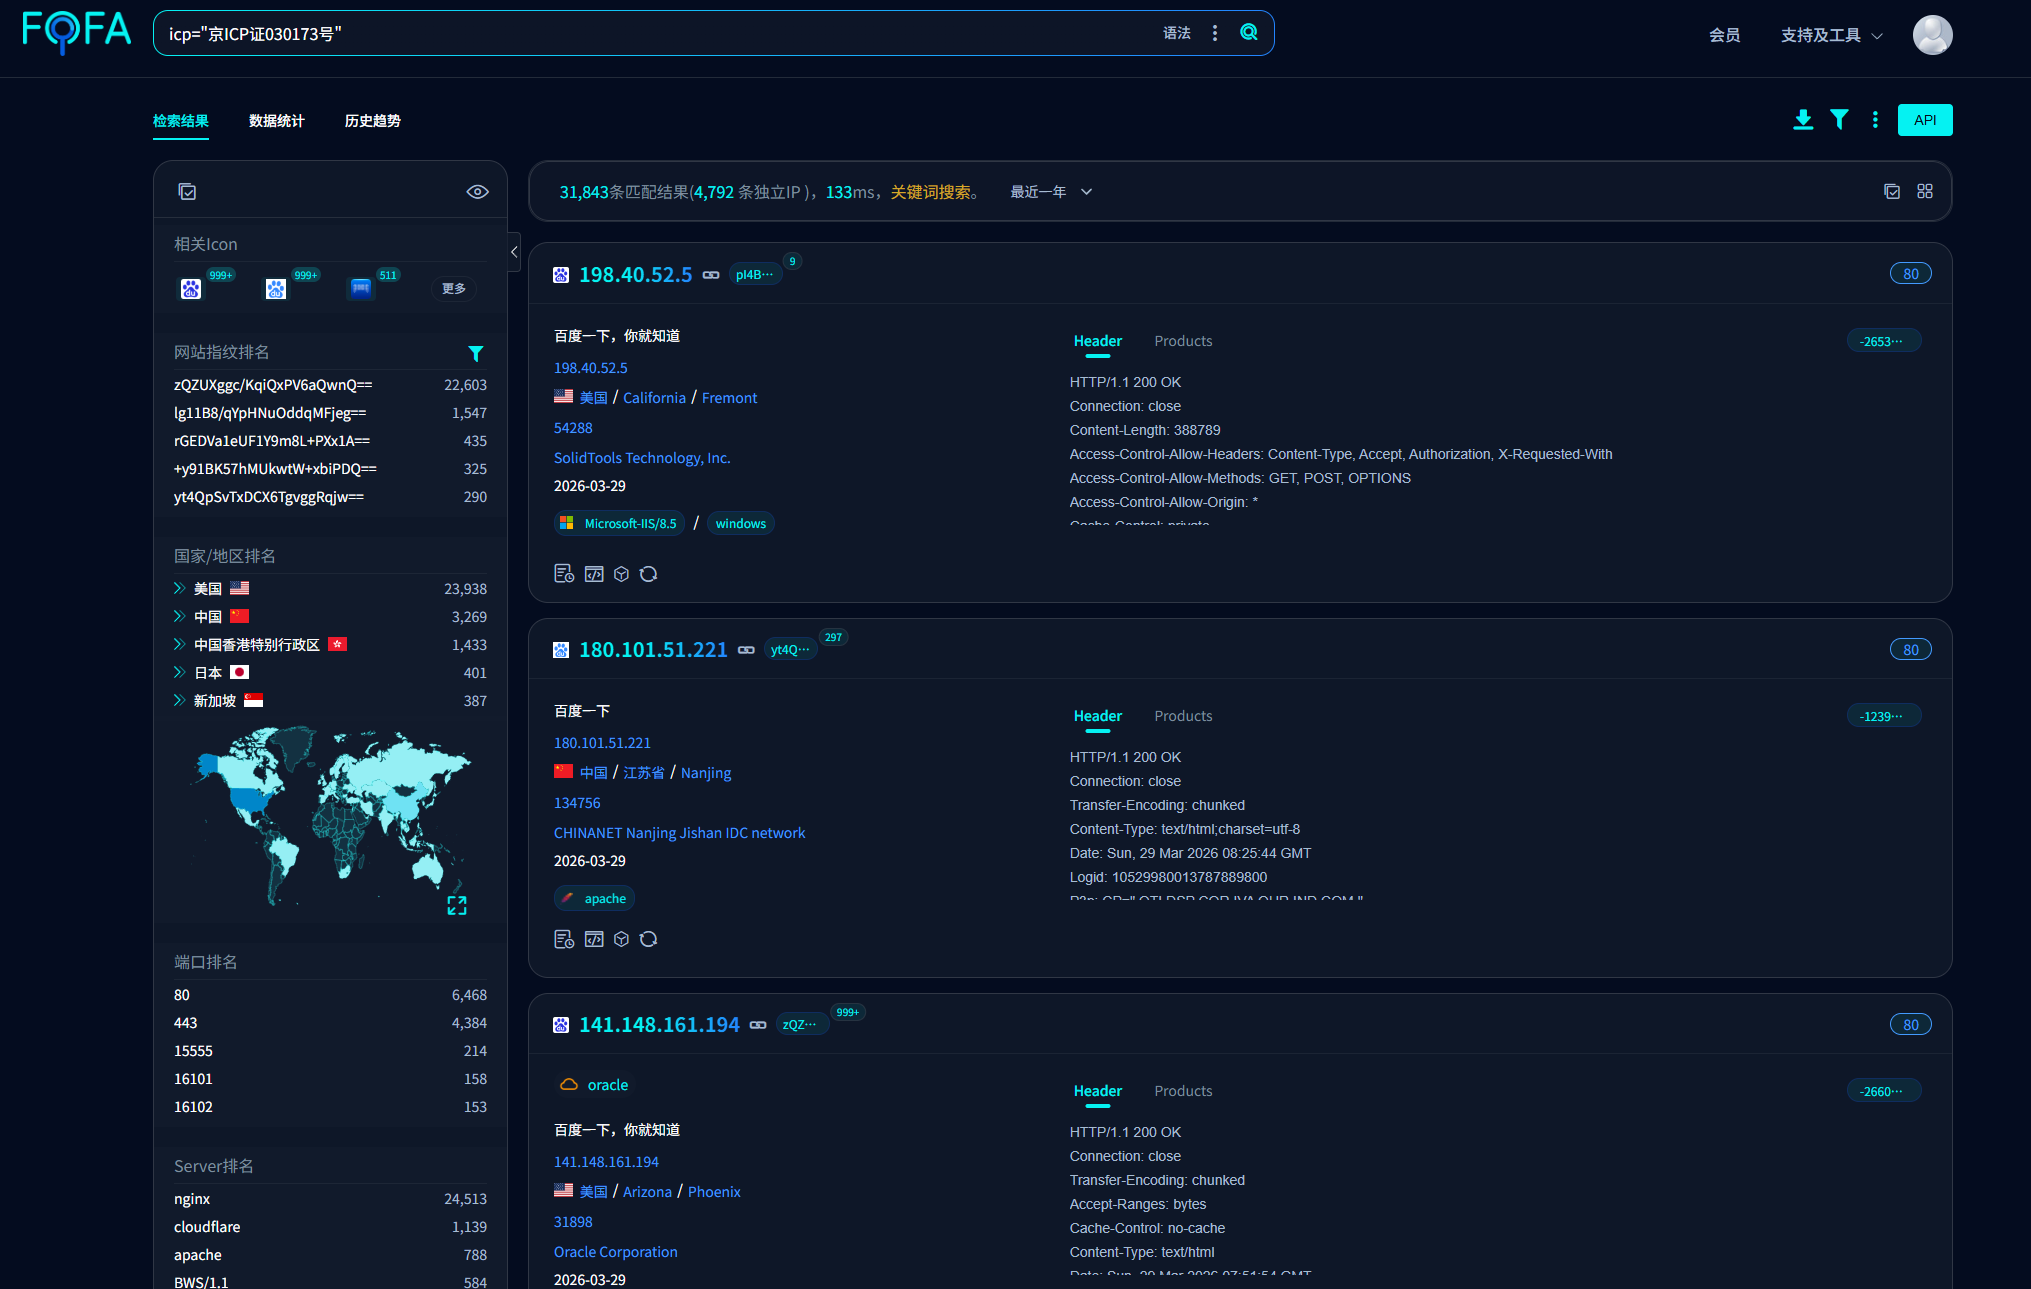The height and width of the screenshot is (1289, 2031).
Task: Open the cube icon for 180.101.51.221
Action: click(x=621, y=939)
